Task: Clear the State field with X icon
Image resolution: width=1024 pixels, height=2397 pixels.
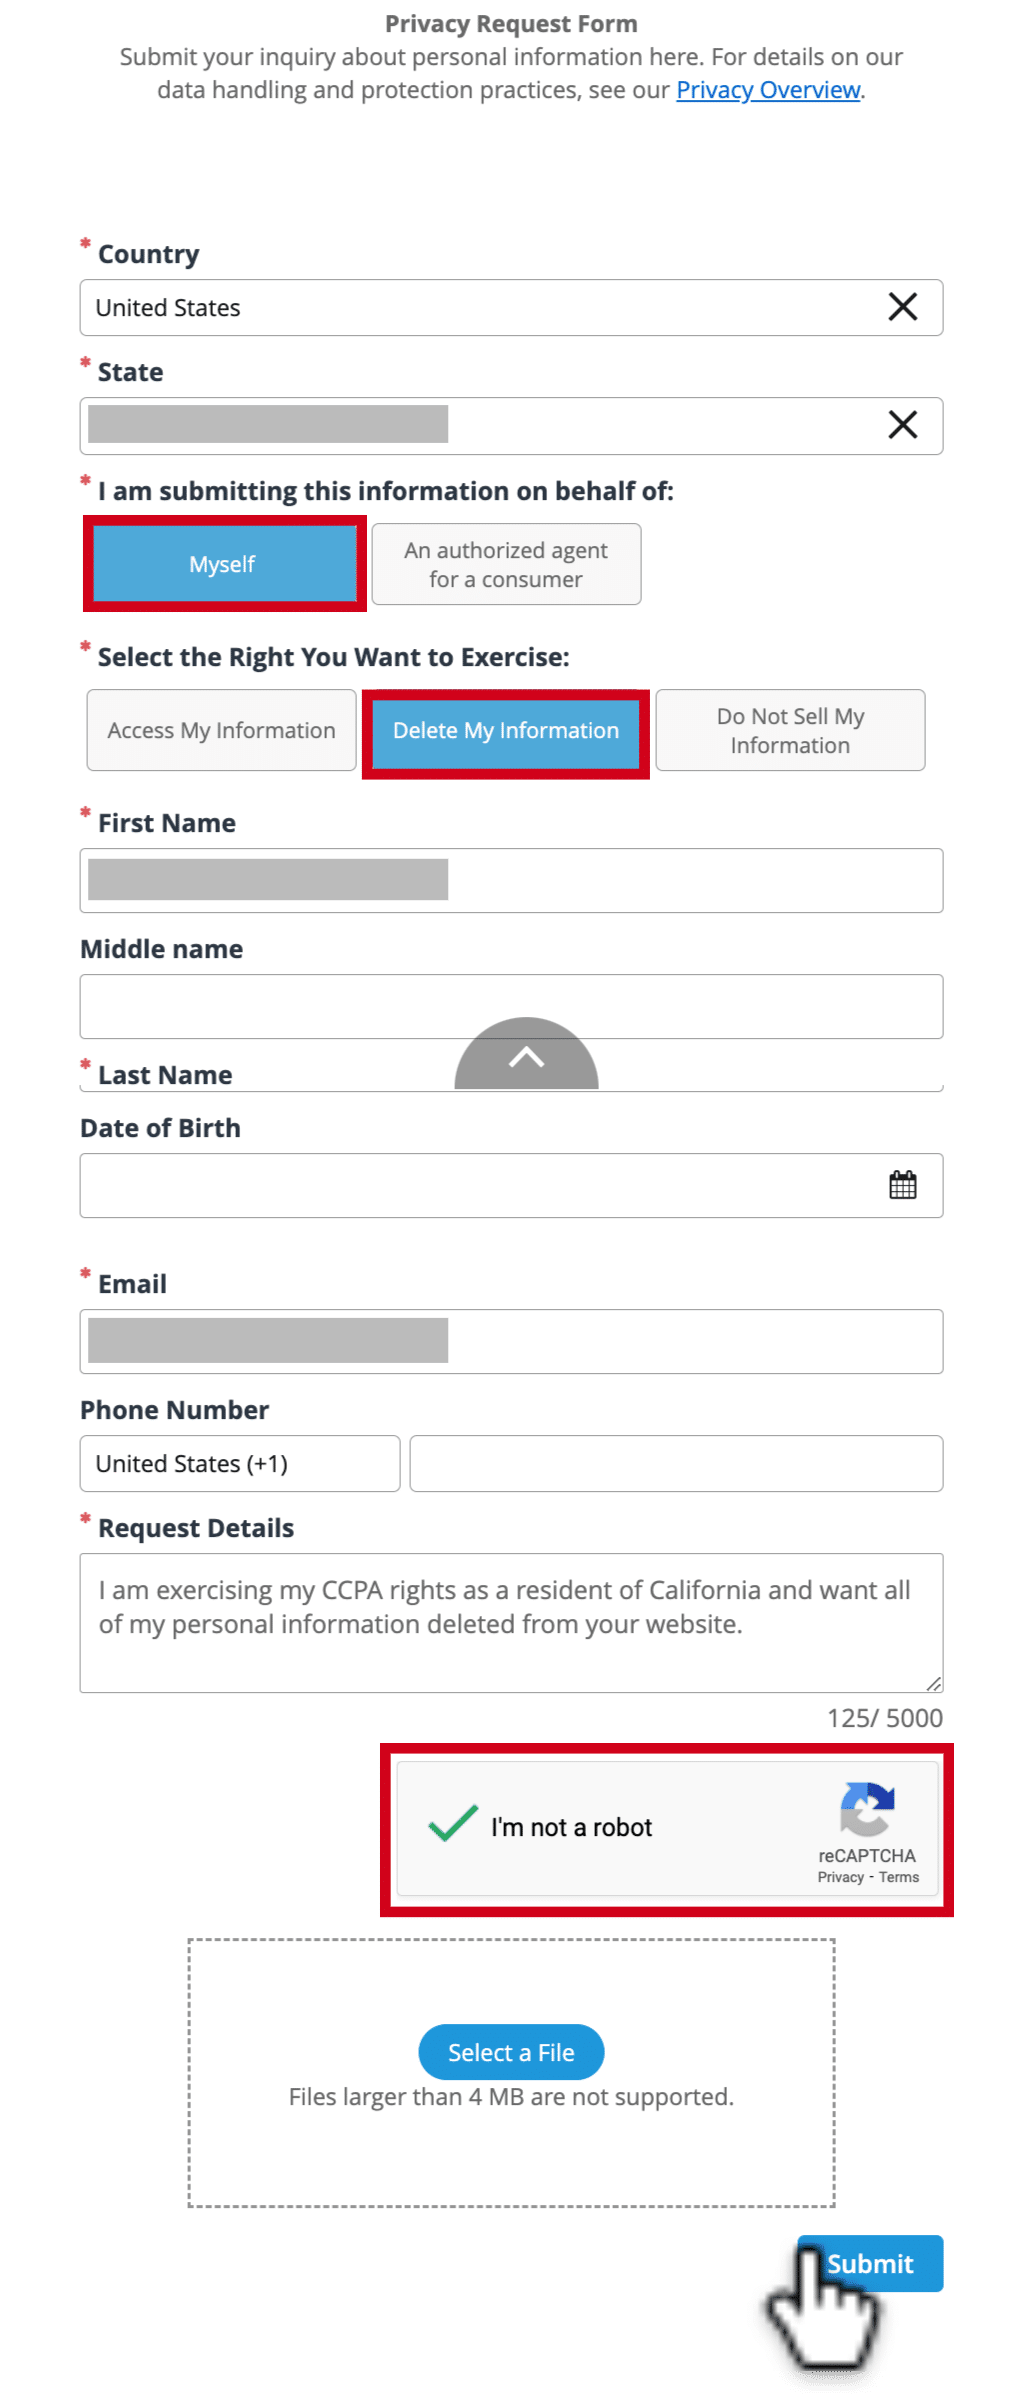Action: pyautogui.click(x=902, y=425)
